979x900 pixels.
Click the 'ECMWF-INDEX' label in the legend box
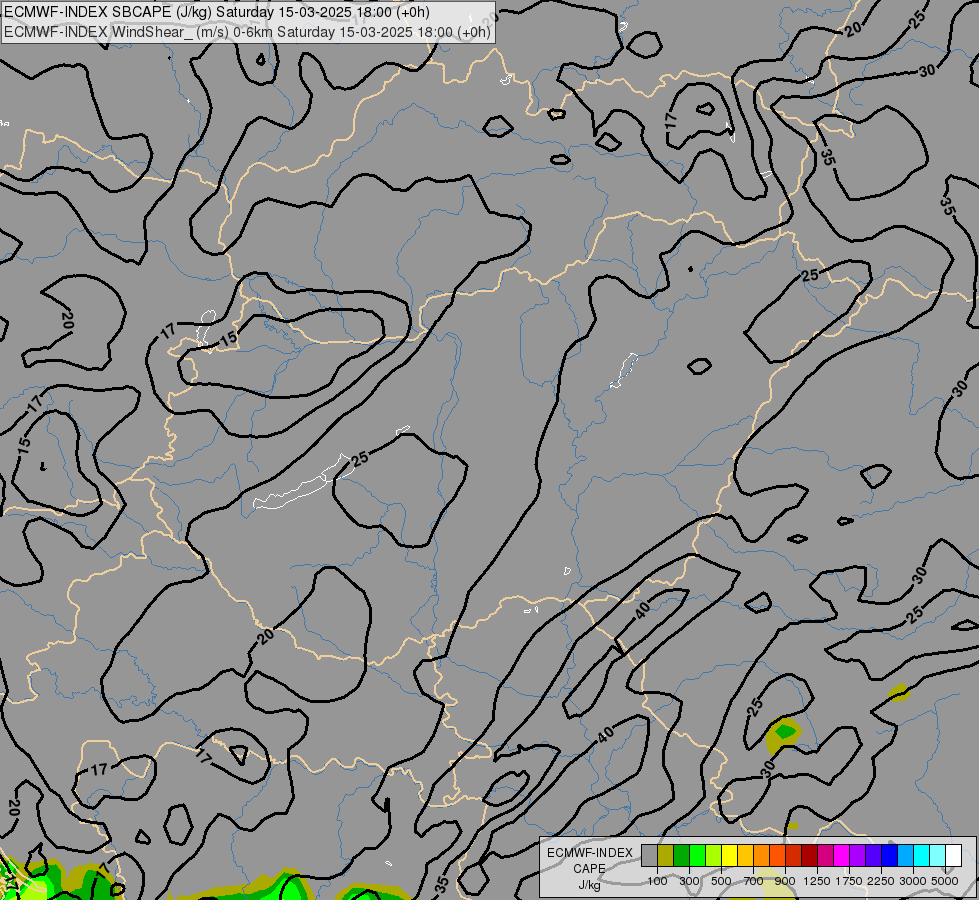589,853
